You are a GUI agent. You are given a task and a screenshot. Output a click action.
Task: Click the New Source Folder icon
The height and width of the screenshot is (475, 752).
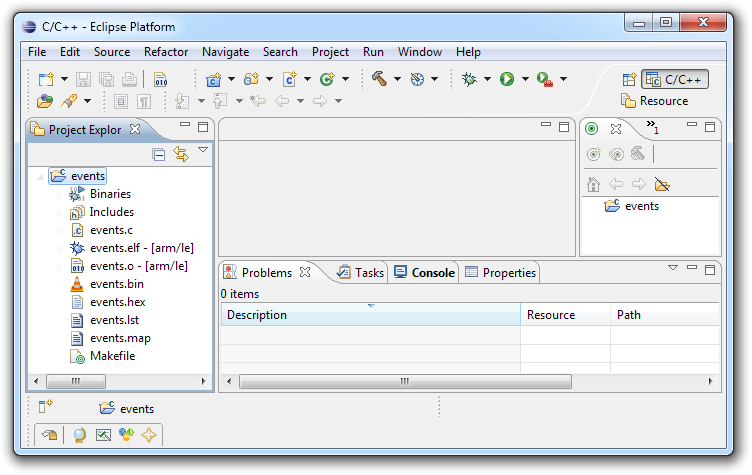click(x=251, y=79)
